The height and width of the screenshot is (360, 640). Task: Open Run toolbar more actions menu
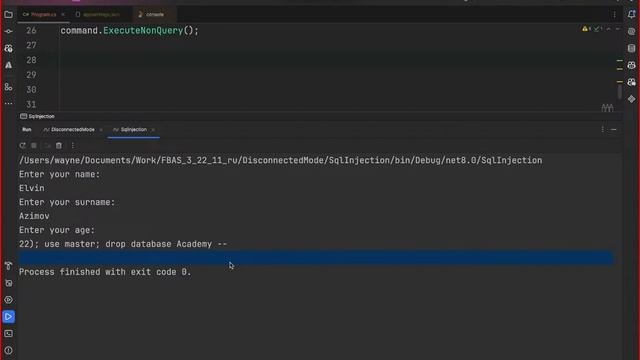coord(73,146)
